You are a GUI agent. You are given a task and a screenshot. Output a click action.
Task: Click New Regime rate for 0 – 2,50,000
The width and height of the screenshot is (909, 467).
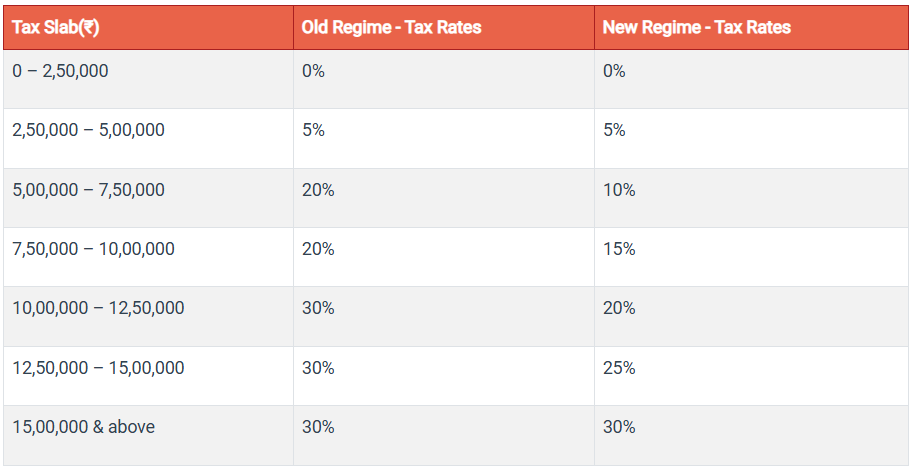614,72
